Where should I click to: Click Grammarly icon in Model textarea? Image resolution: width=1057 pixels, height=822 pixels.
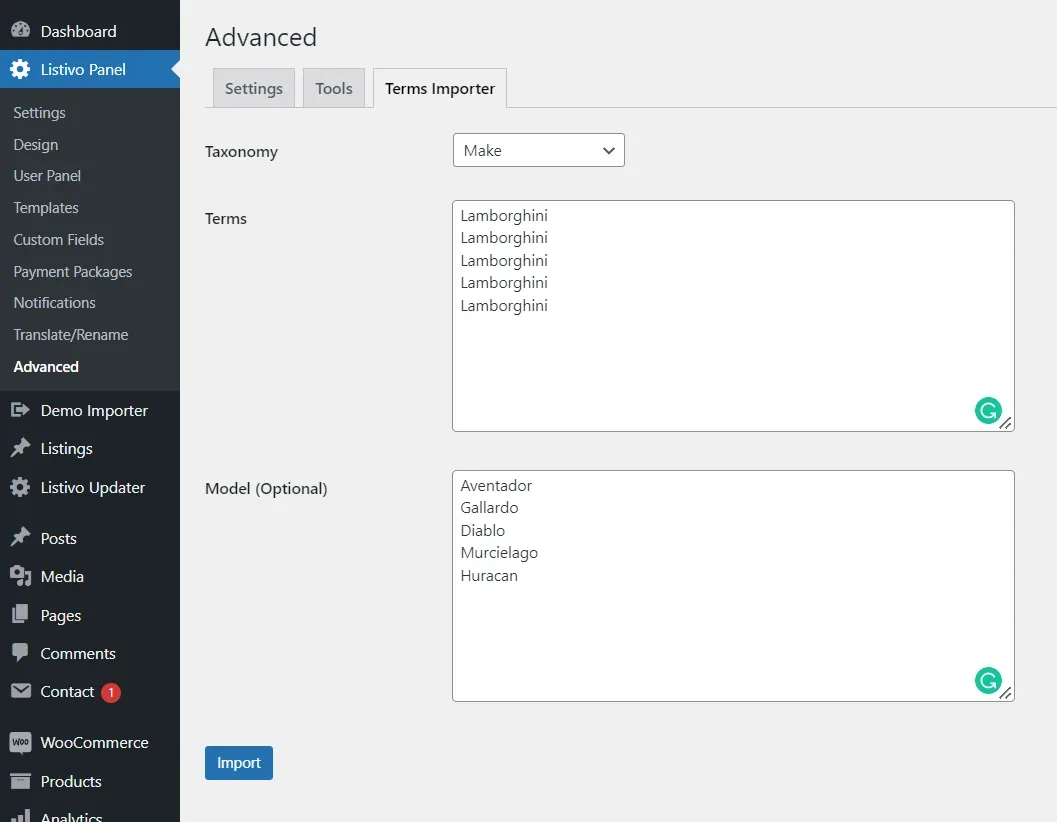(x=988, y=680)
